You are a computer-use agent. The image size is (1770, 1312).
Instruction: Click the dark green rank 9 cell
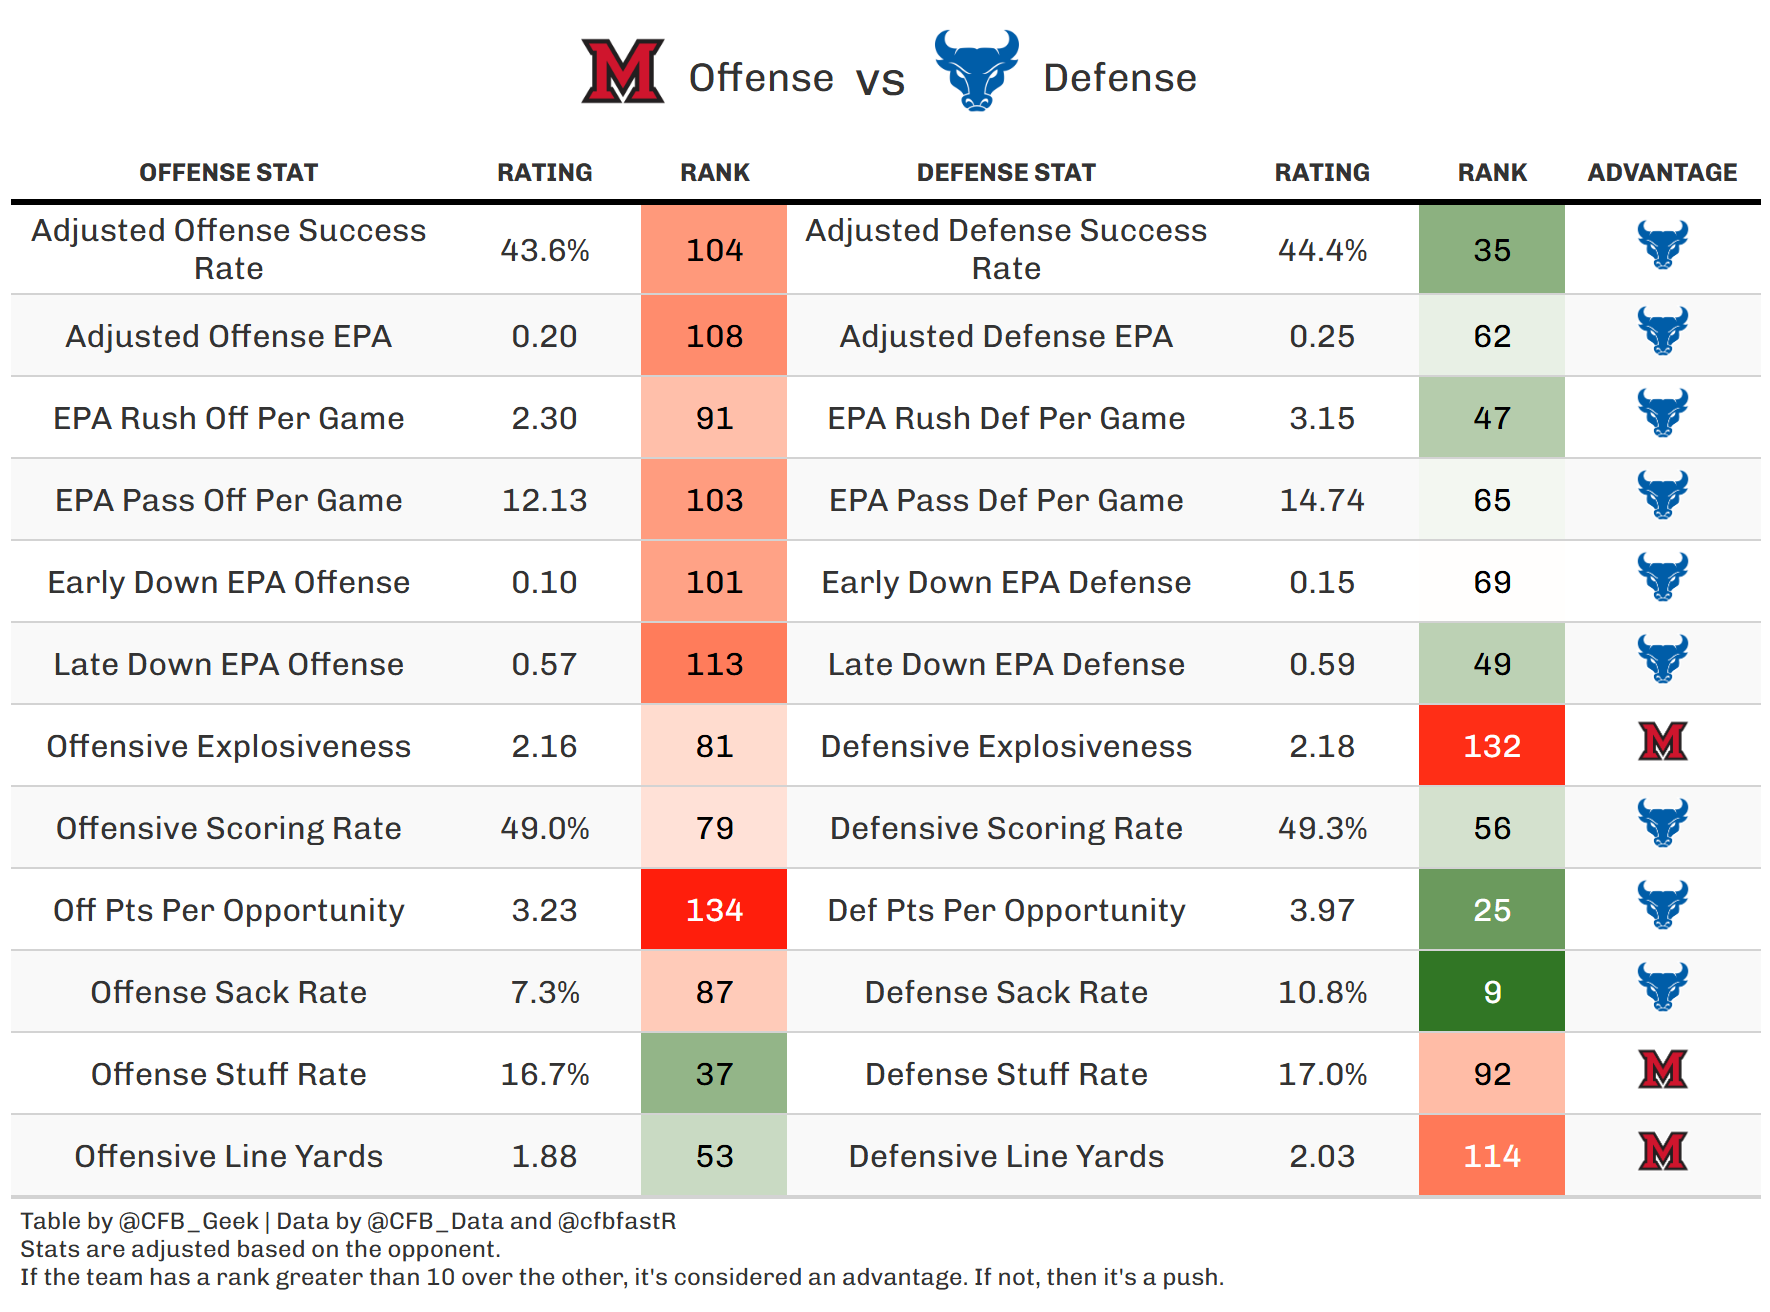[1491, 992]
